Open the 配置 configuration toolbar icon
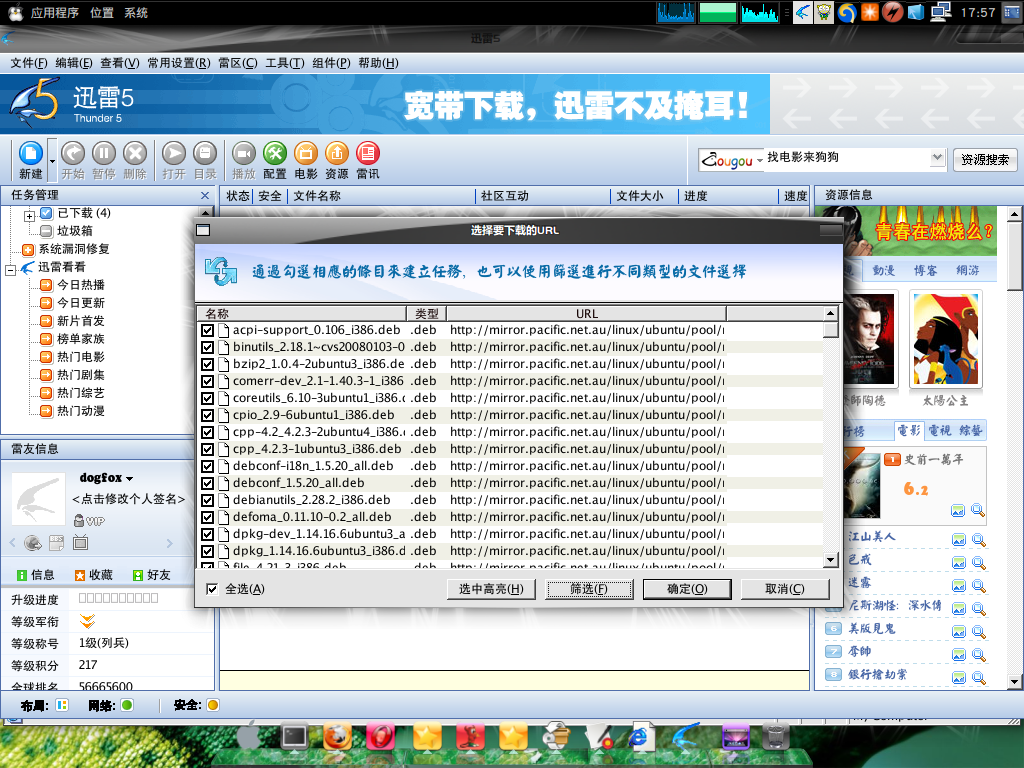 click(x=275, y=154)
